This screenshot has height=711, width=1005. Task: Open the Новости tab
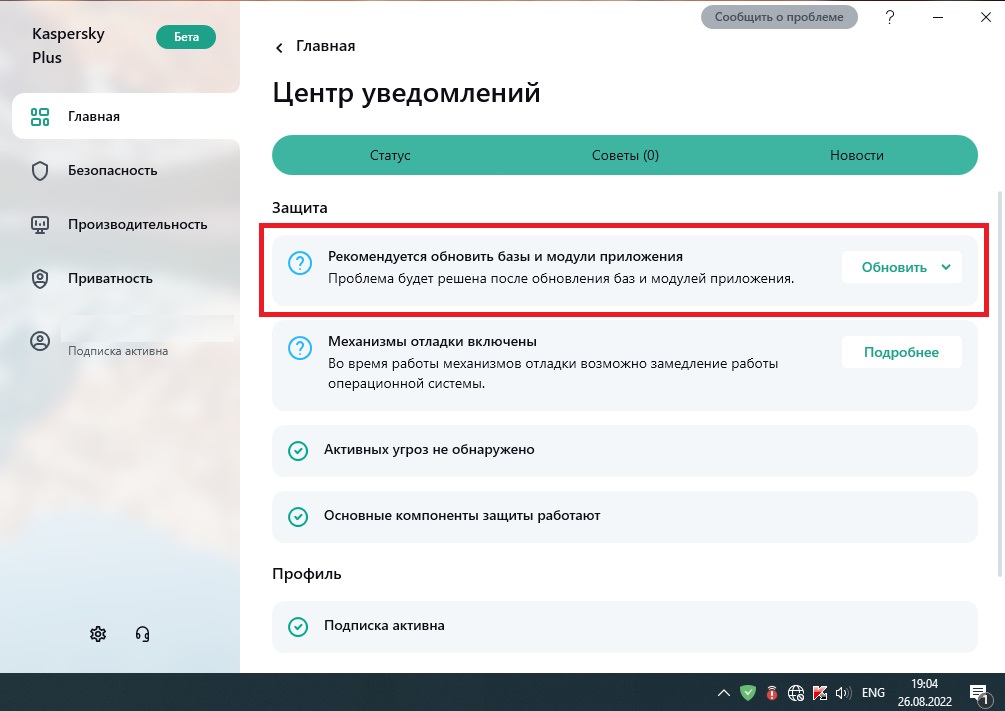coord(856,155)
